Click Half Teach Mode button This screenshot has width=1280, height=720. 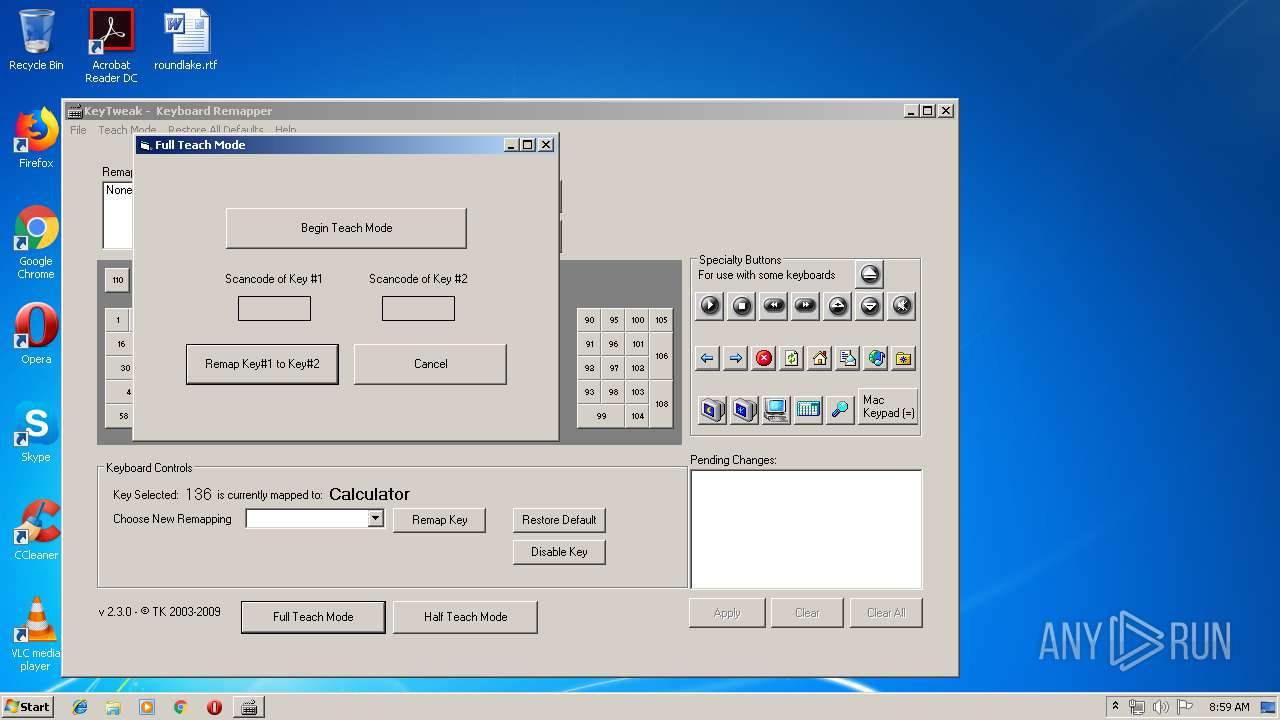(465, 617)
